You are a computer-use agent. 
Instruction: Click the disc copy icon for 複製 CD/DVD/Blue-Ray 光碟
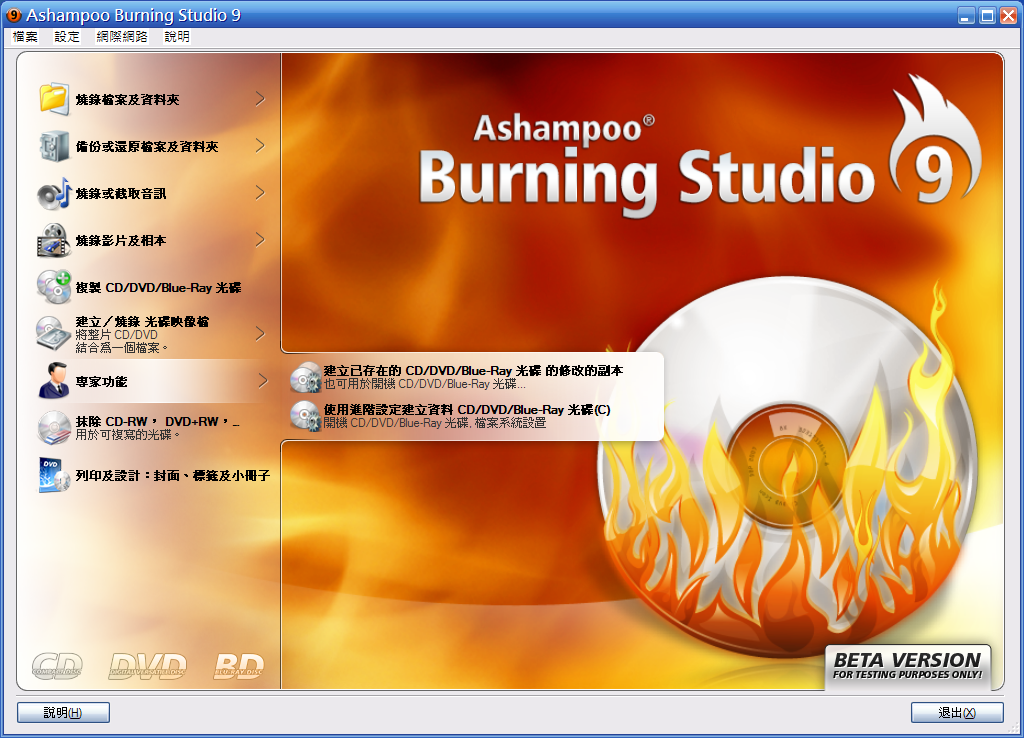54,287
